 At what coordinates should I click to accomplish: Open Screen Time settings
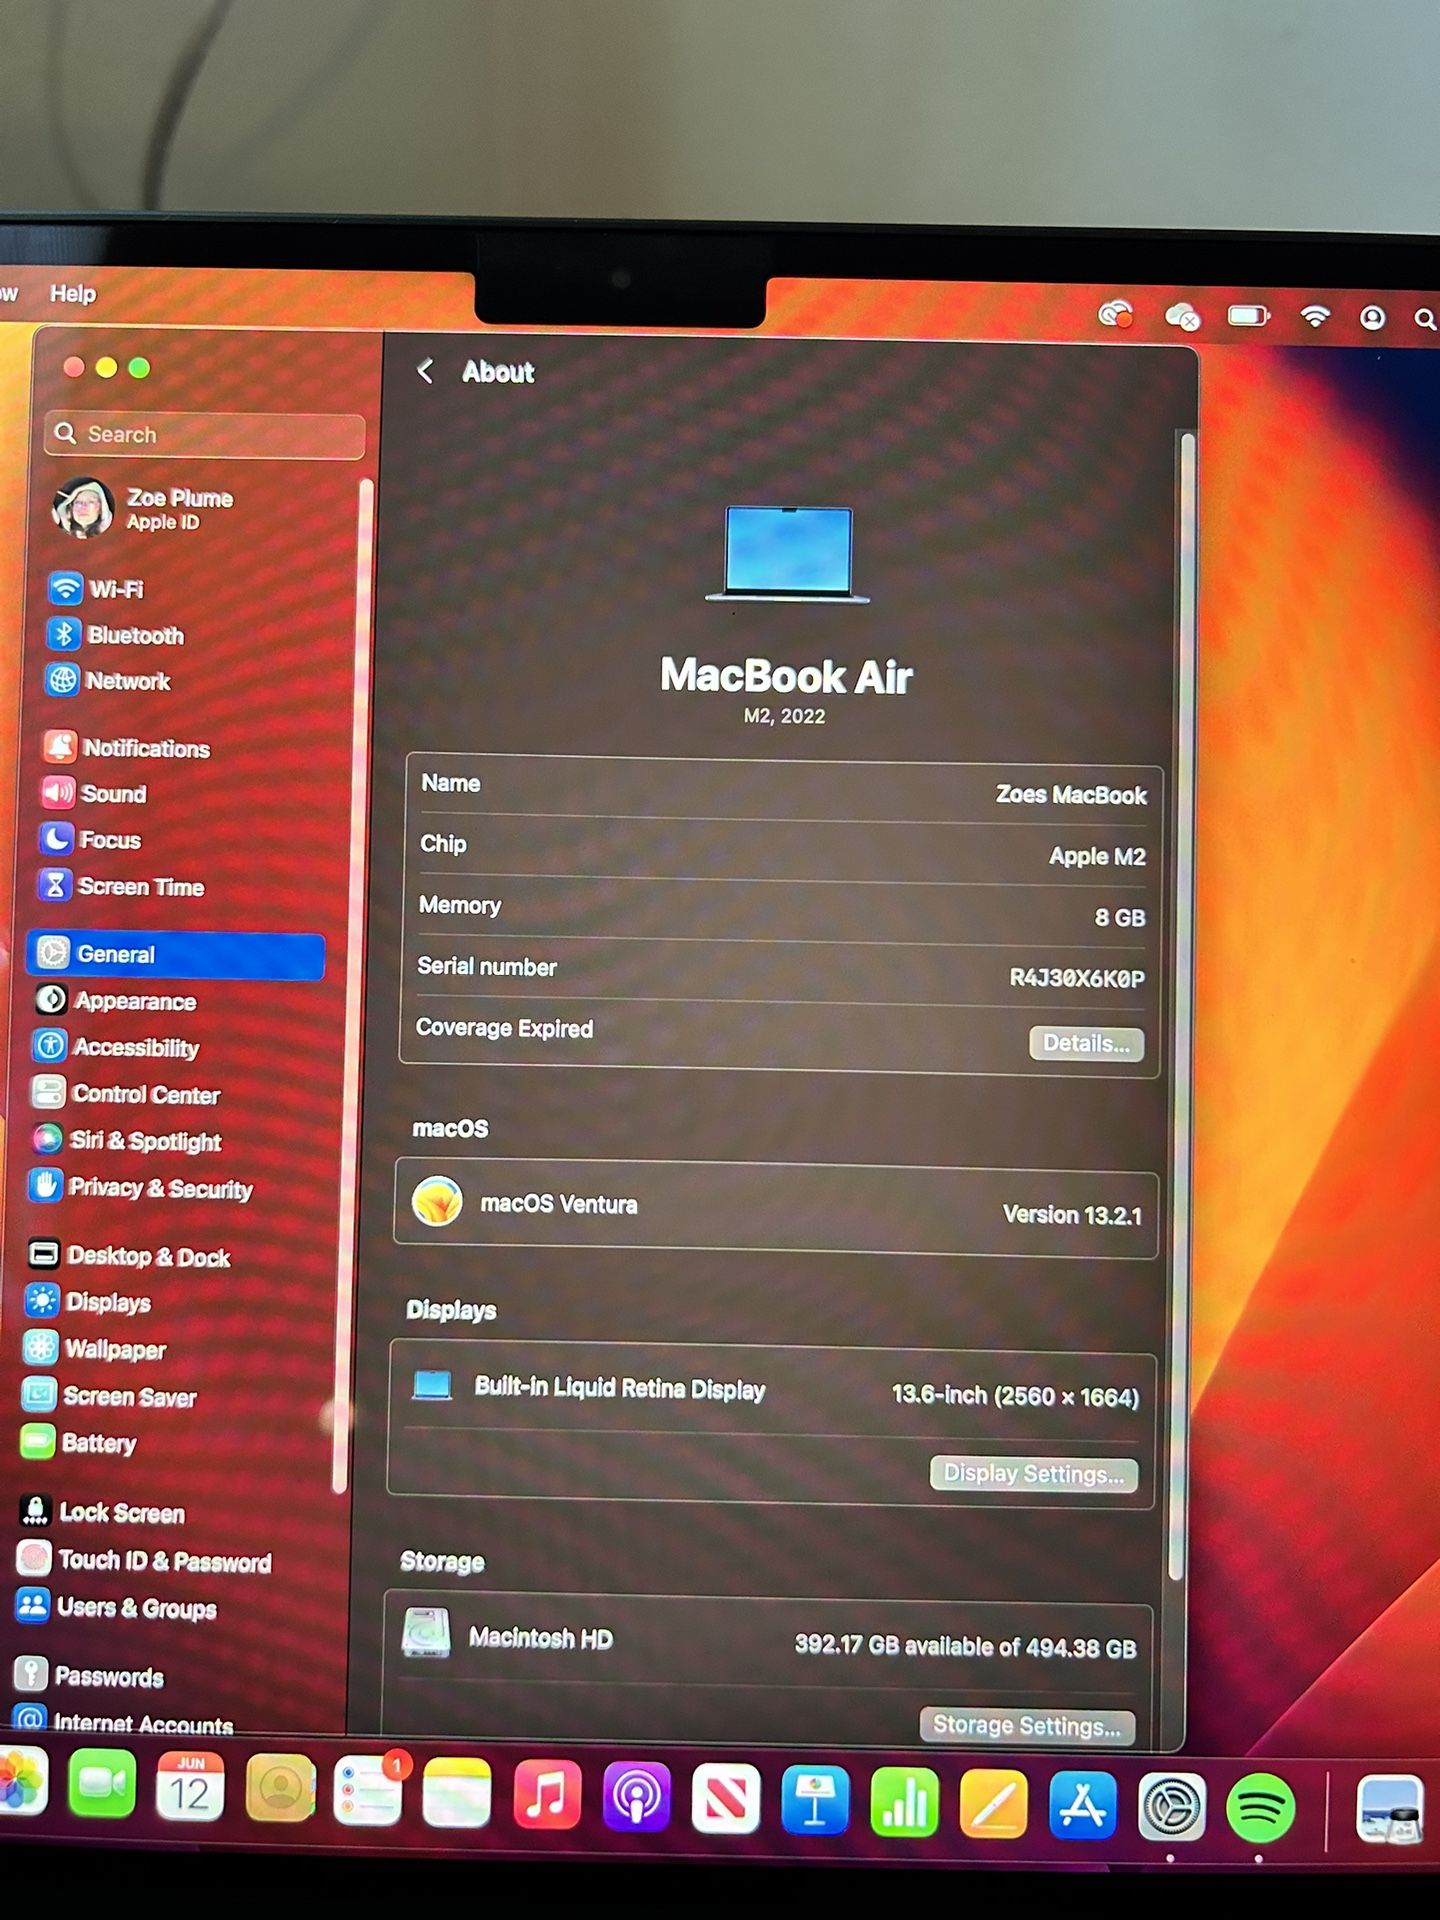click(x=121, y=886)
